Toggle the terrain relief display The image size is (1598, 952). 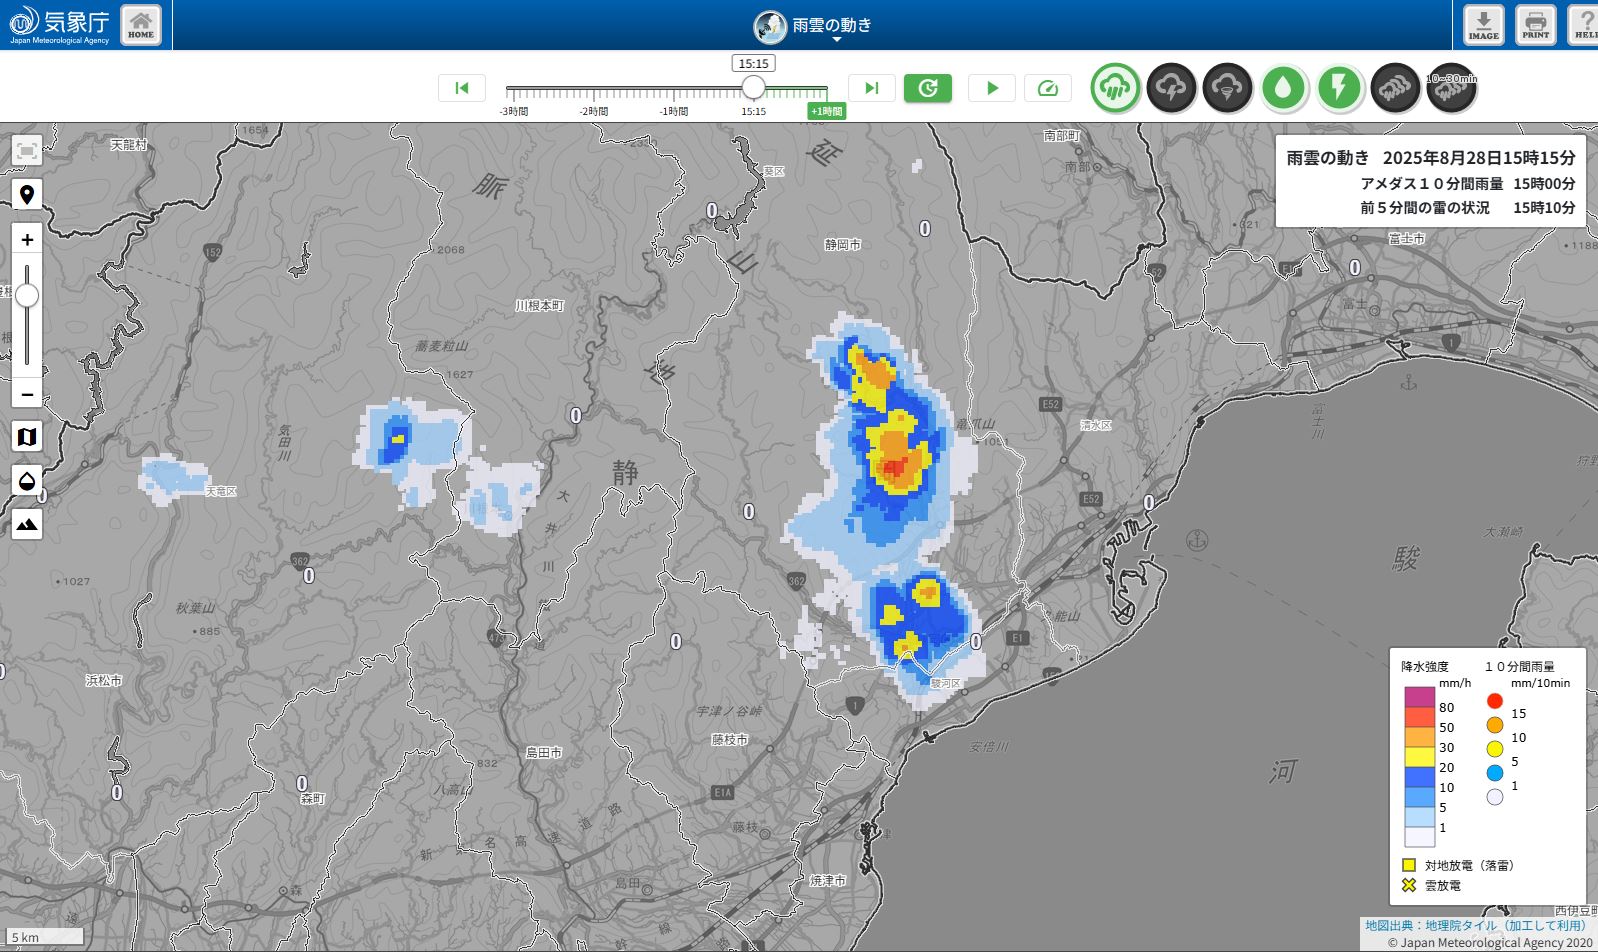pyautogui.click(x=27, y=524)
